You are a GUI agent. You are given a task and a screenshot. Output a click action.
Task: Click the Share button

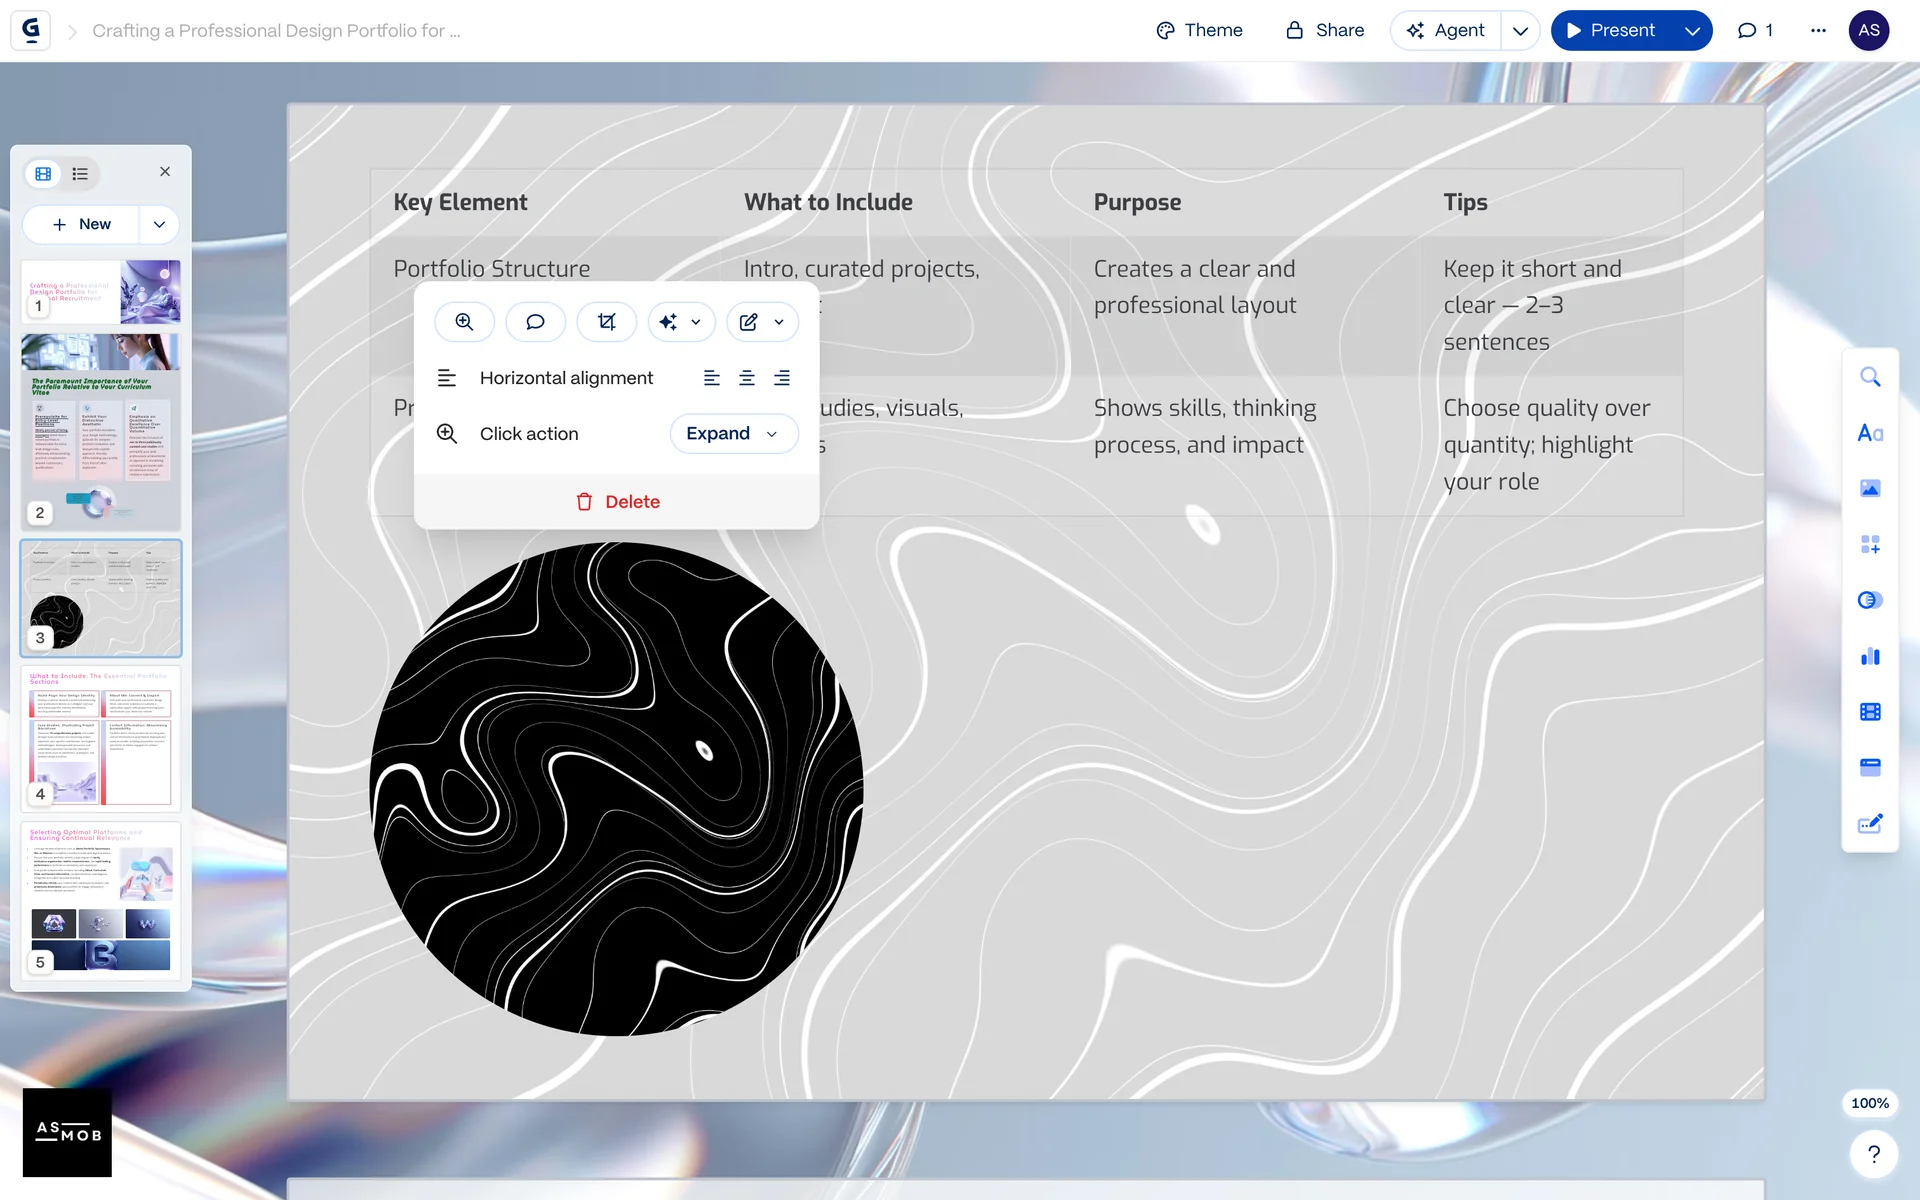click(x=1325, y=31)
